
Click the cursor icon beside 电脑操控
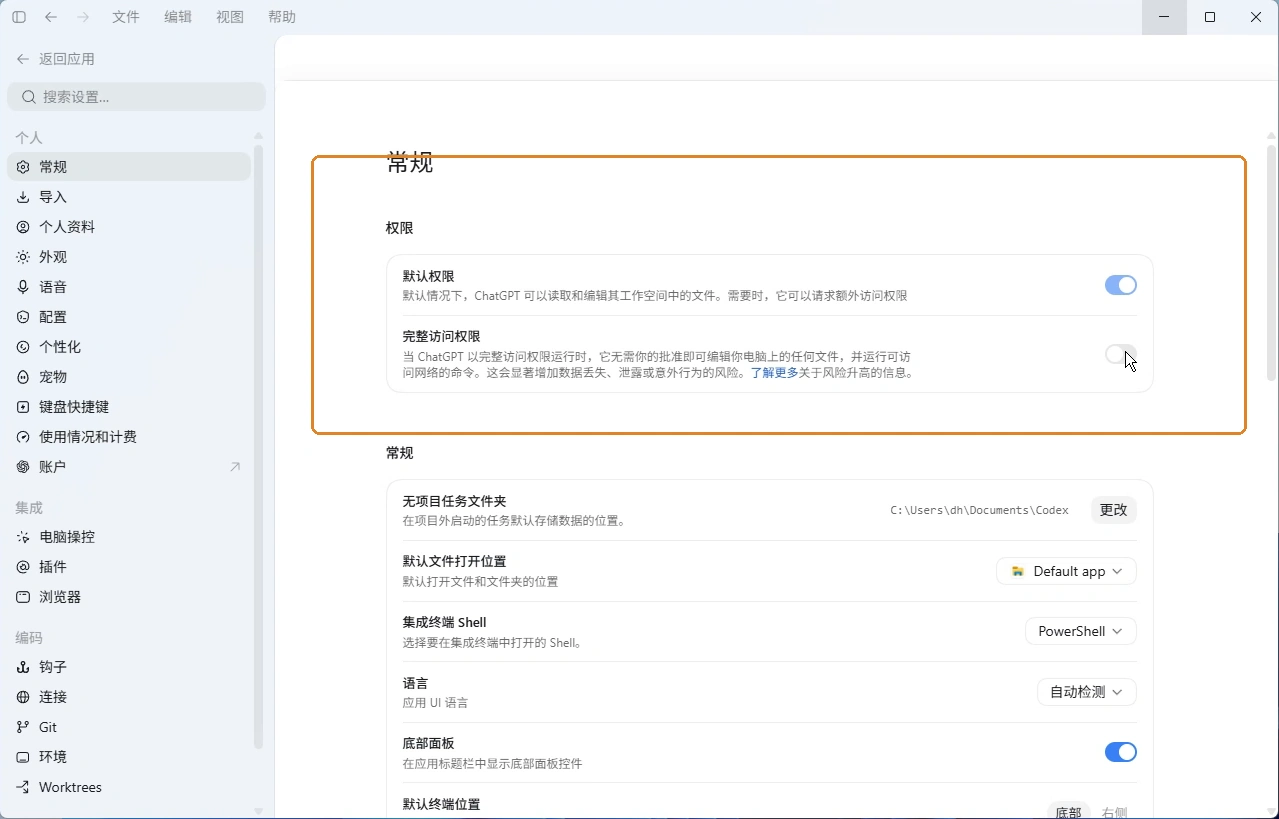[x=23, y=537]
